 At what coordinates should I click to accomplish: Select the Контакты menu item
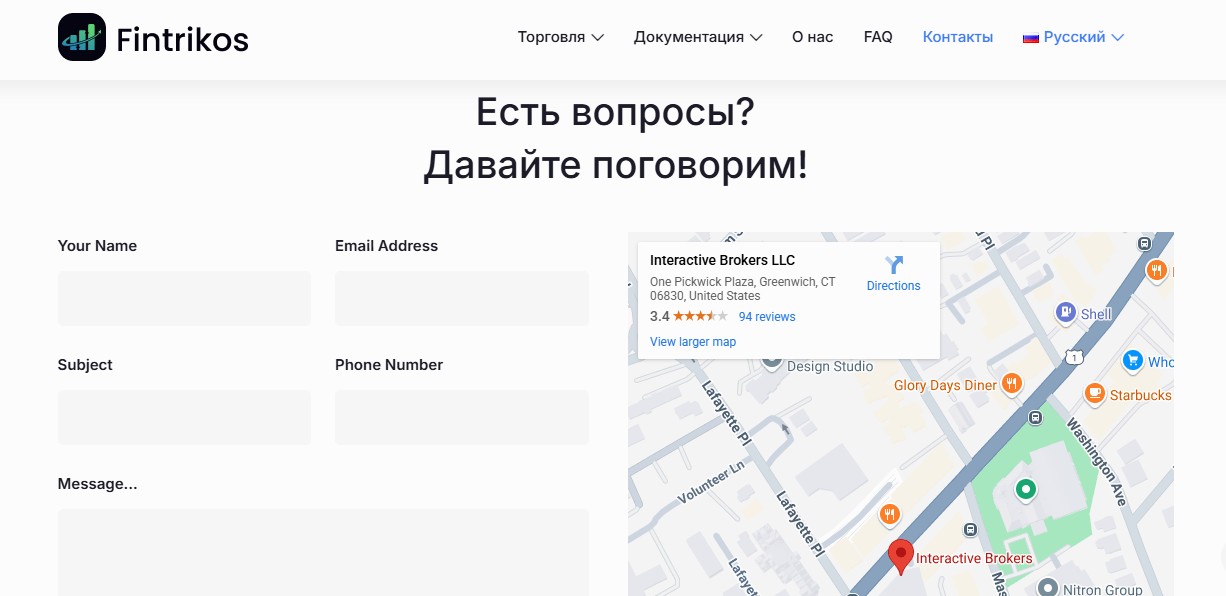coord(958,37)
